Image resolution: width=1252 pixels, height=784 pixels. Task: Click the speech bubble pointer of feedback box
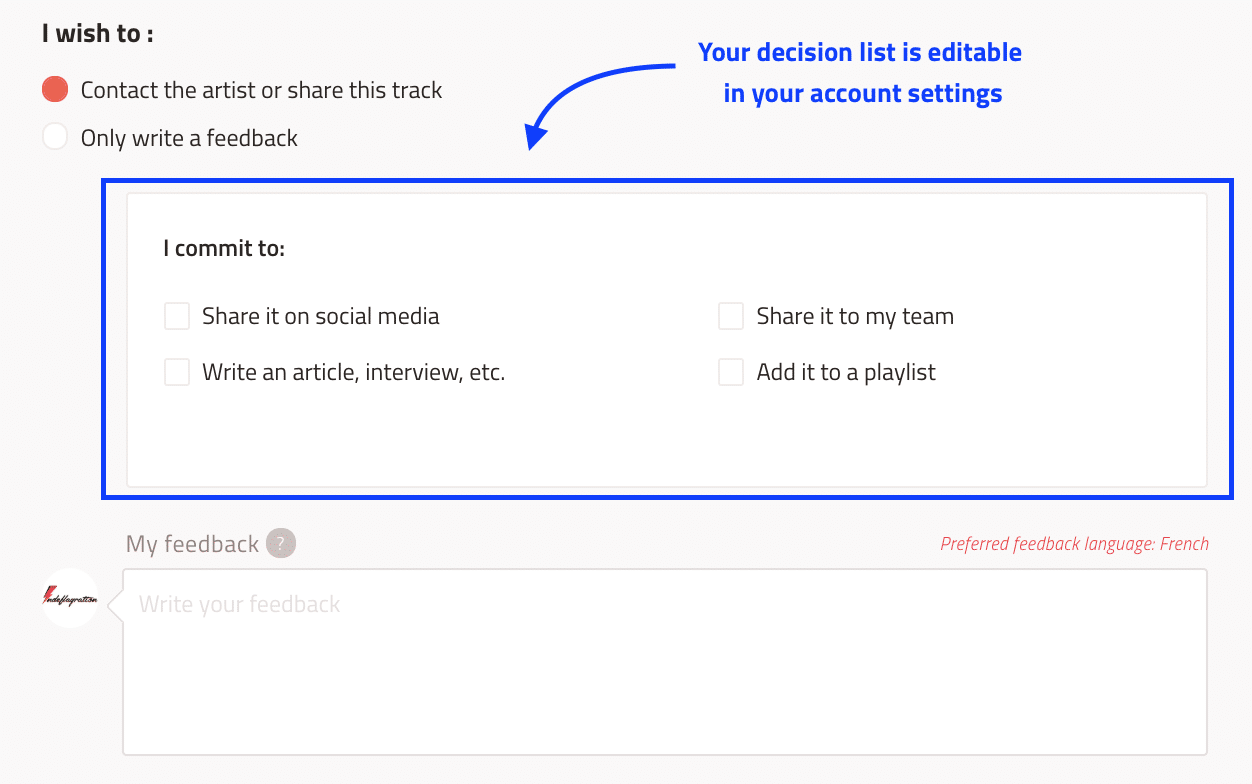click(115, 604)
